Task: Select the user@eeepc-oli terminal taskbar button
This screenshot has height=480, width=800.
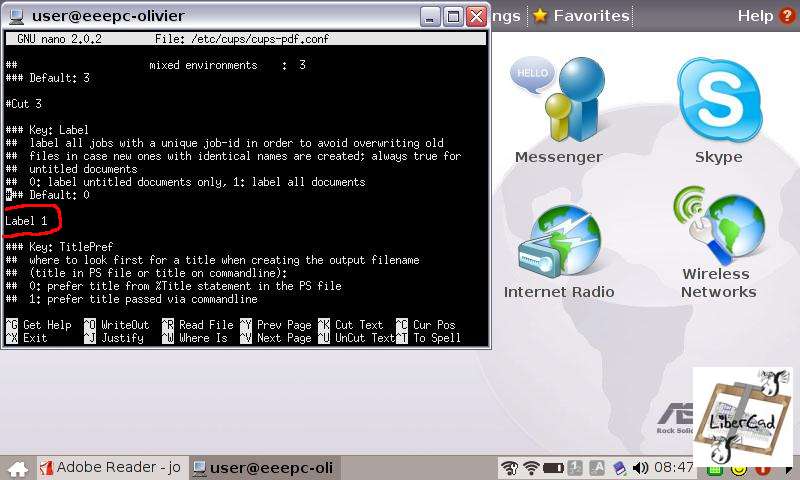Action: pyautogui.click(x=265, y=468)
